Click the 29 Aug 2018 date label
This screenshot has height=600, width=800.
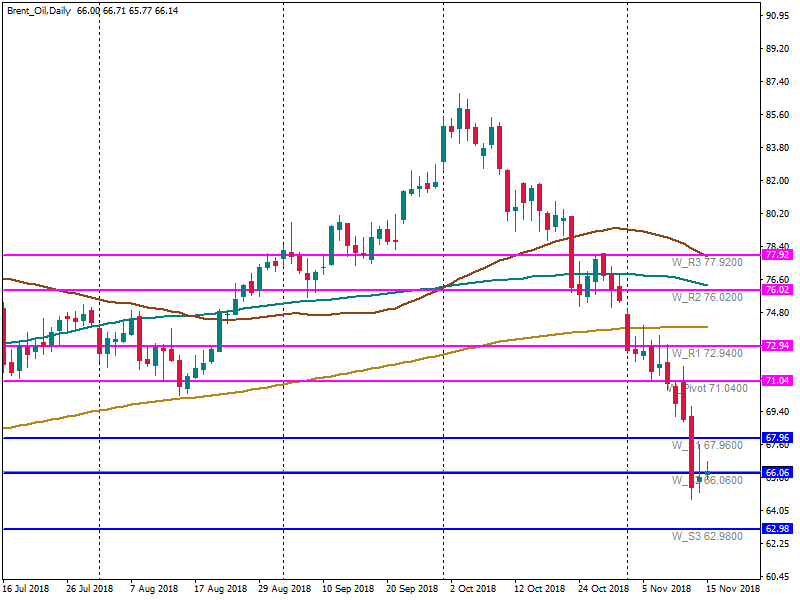284,590
